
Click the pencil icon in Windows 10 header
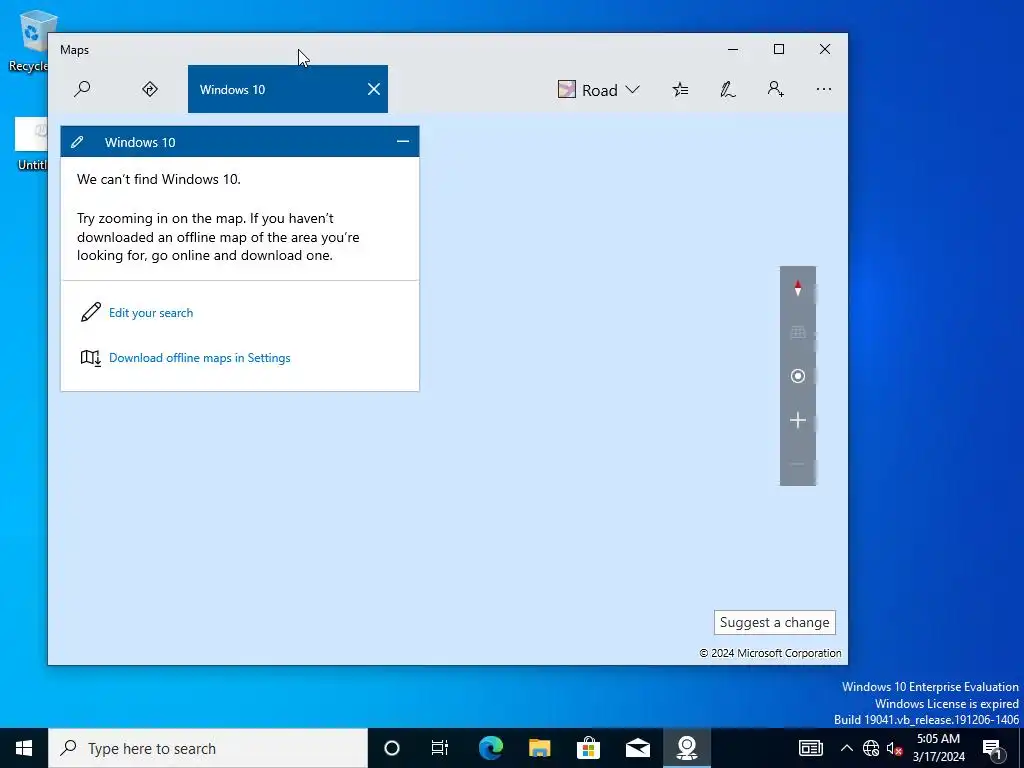tap(77, 142)
